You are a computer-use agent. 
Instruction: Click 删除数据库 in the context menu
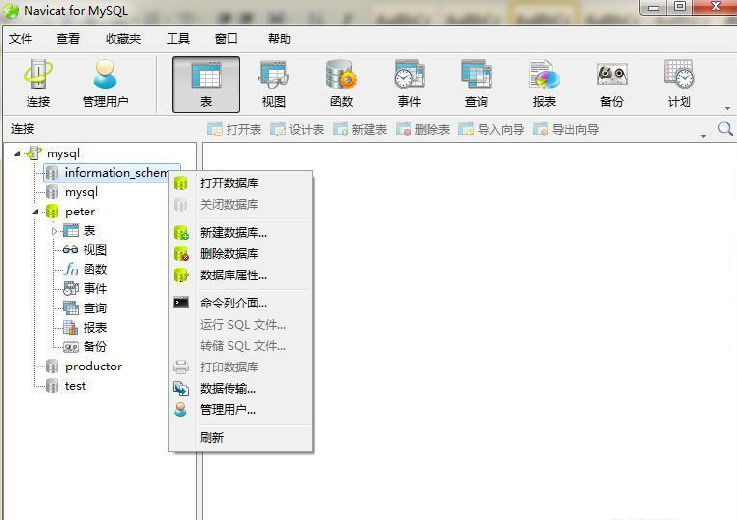[229, 254]
